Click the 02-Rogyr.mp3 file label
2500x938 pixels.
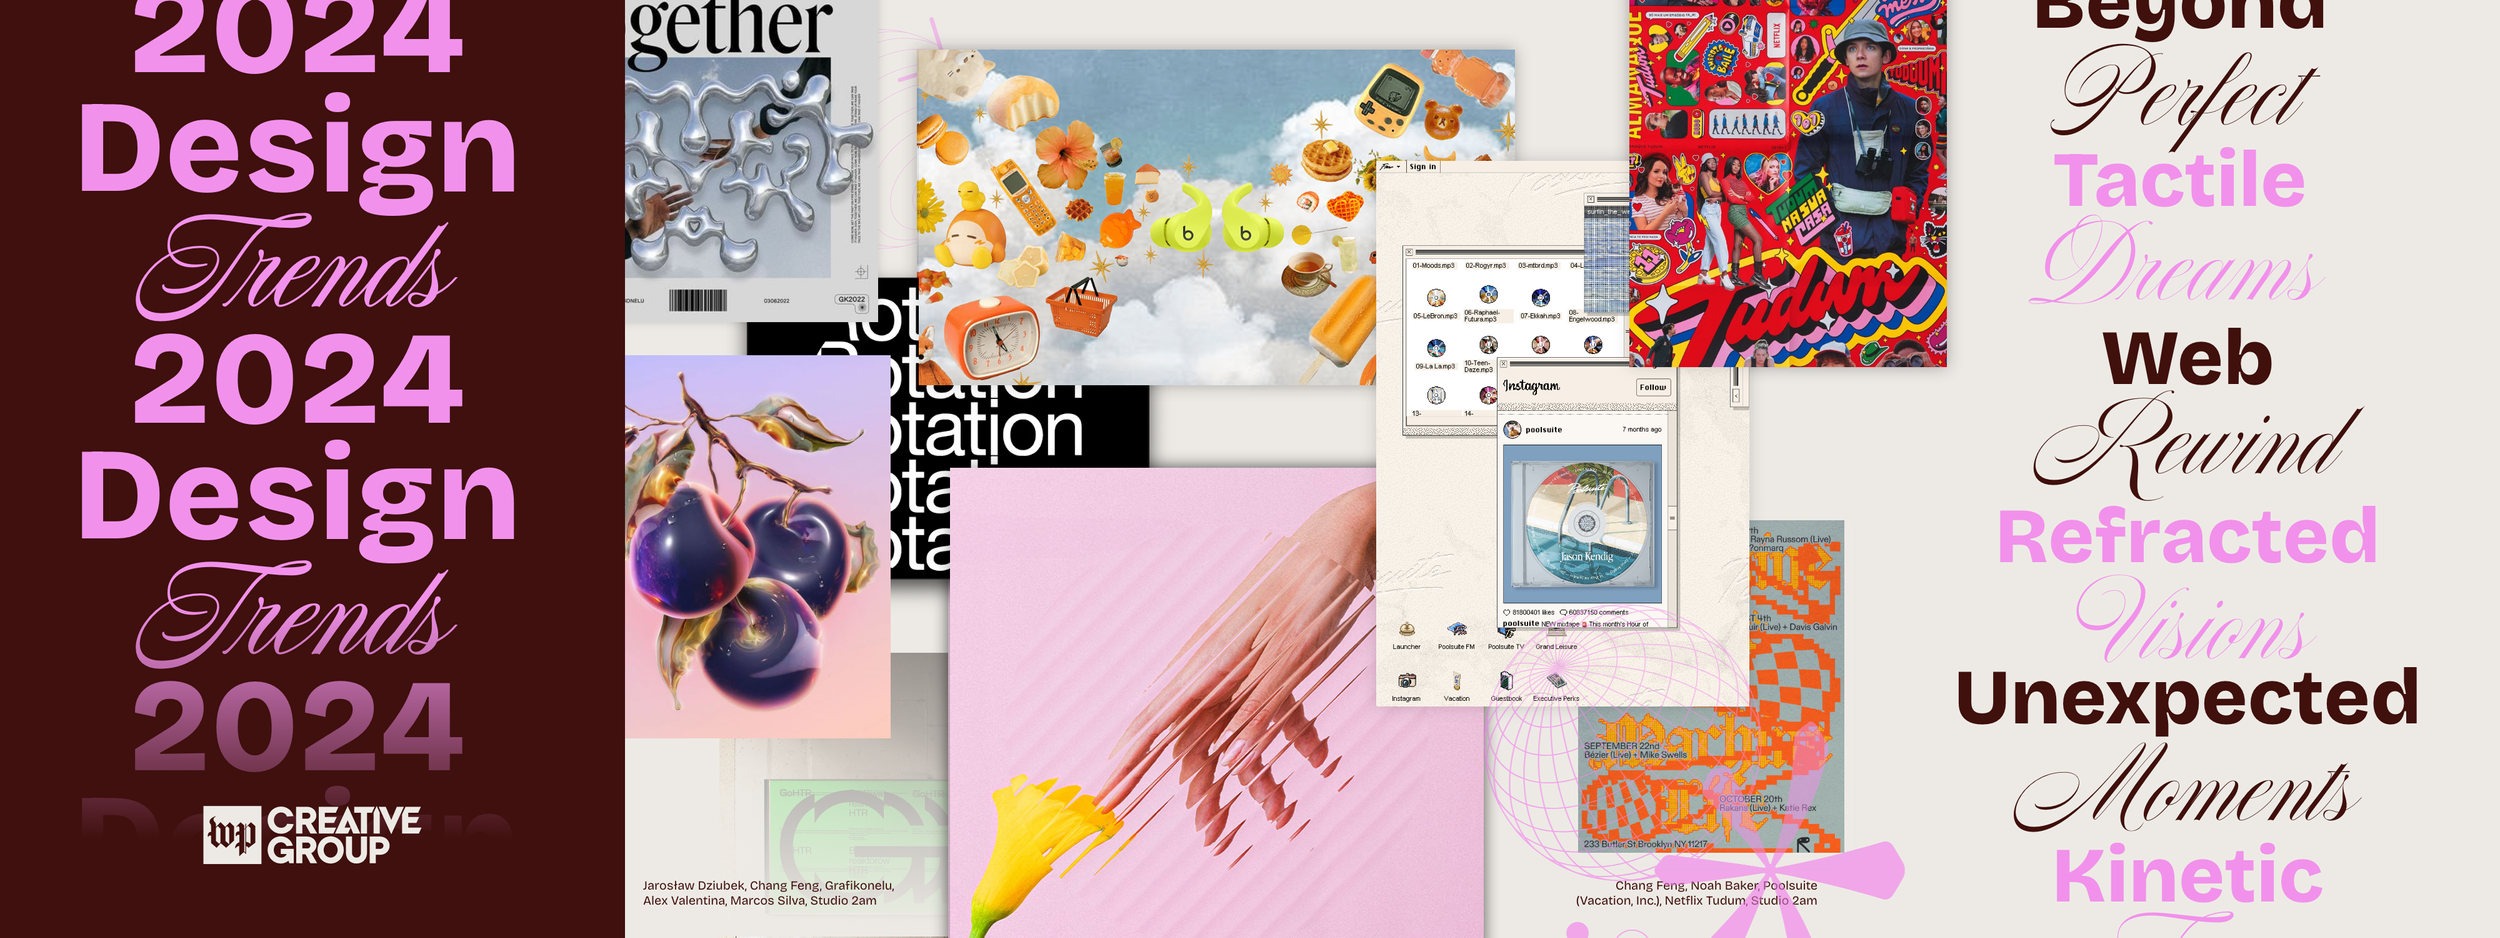tap(1486, 265)
